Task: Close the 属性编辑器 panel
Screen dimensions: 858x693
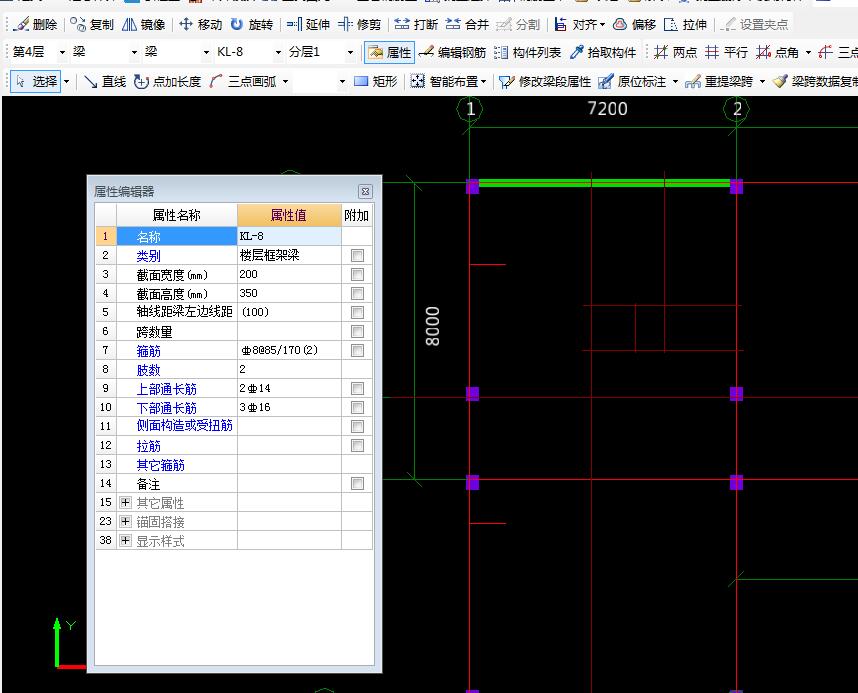Action: (365, 191)
